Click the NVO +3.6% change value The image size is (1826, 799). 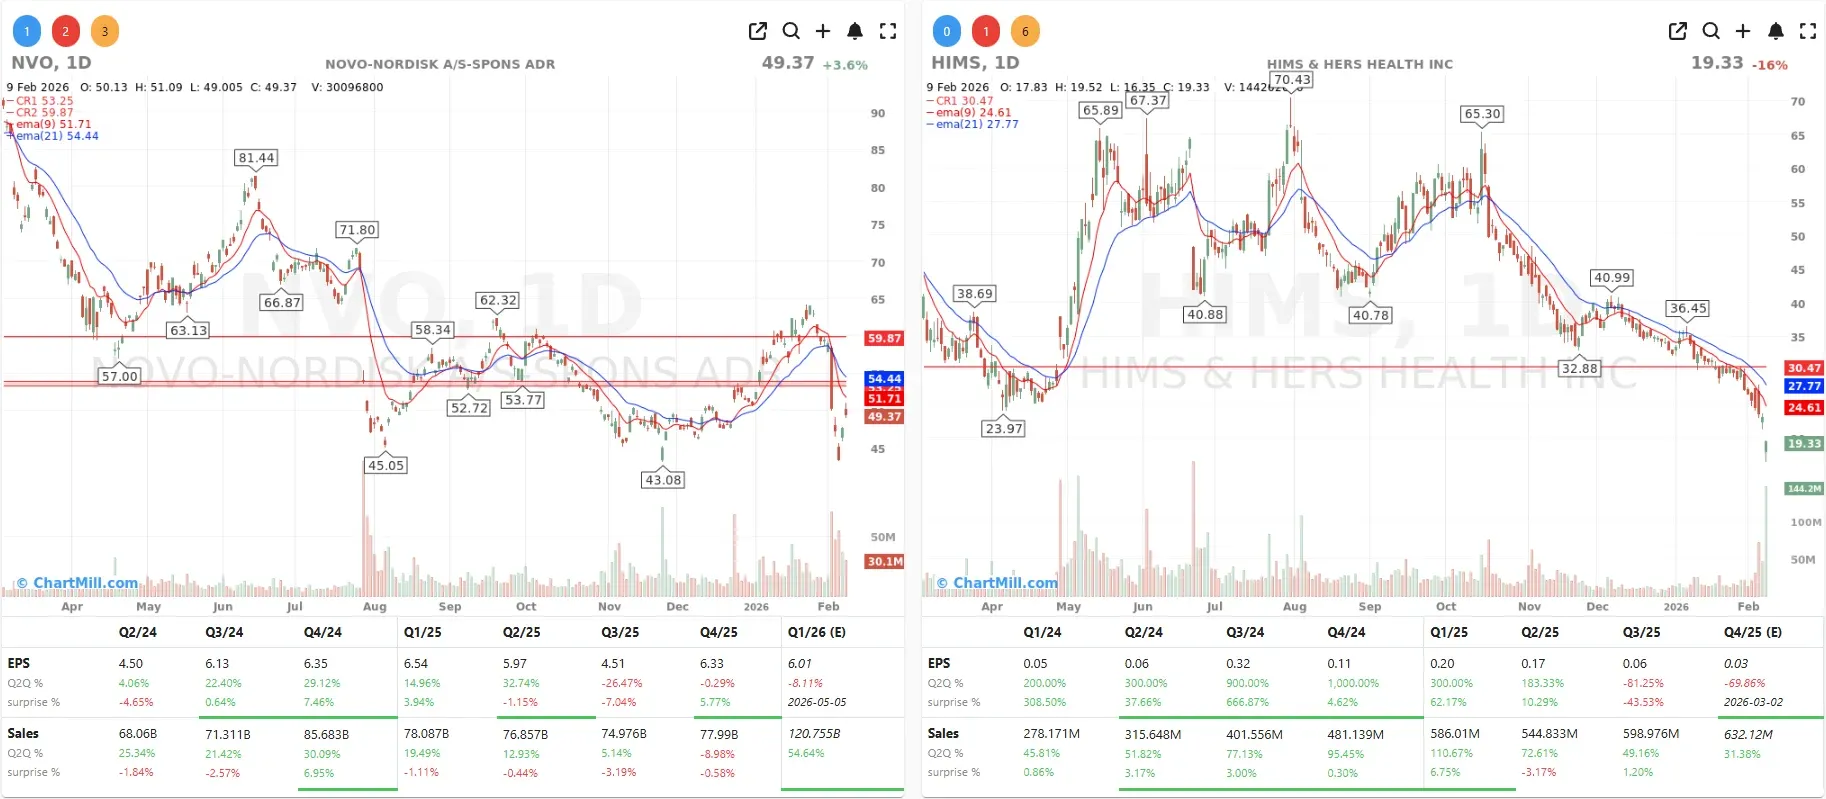[845, 65]
